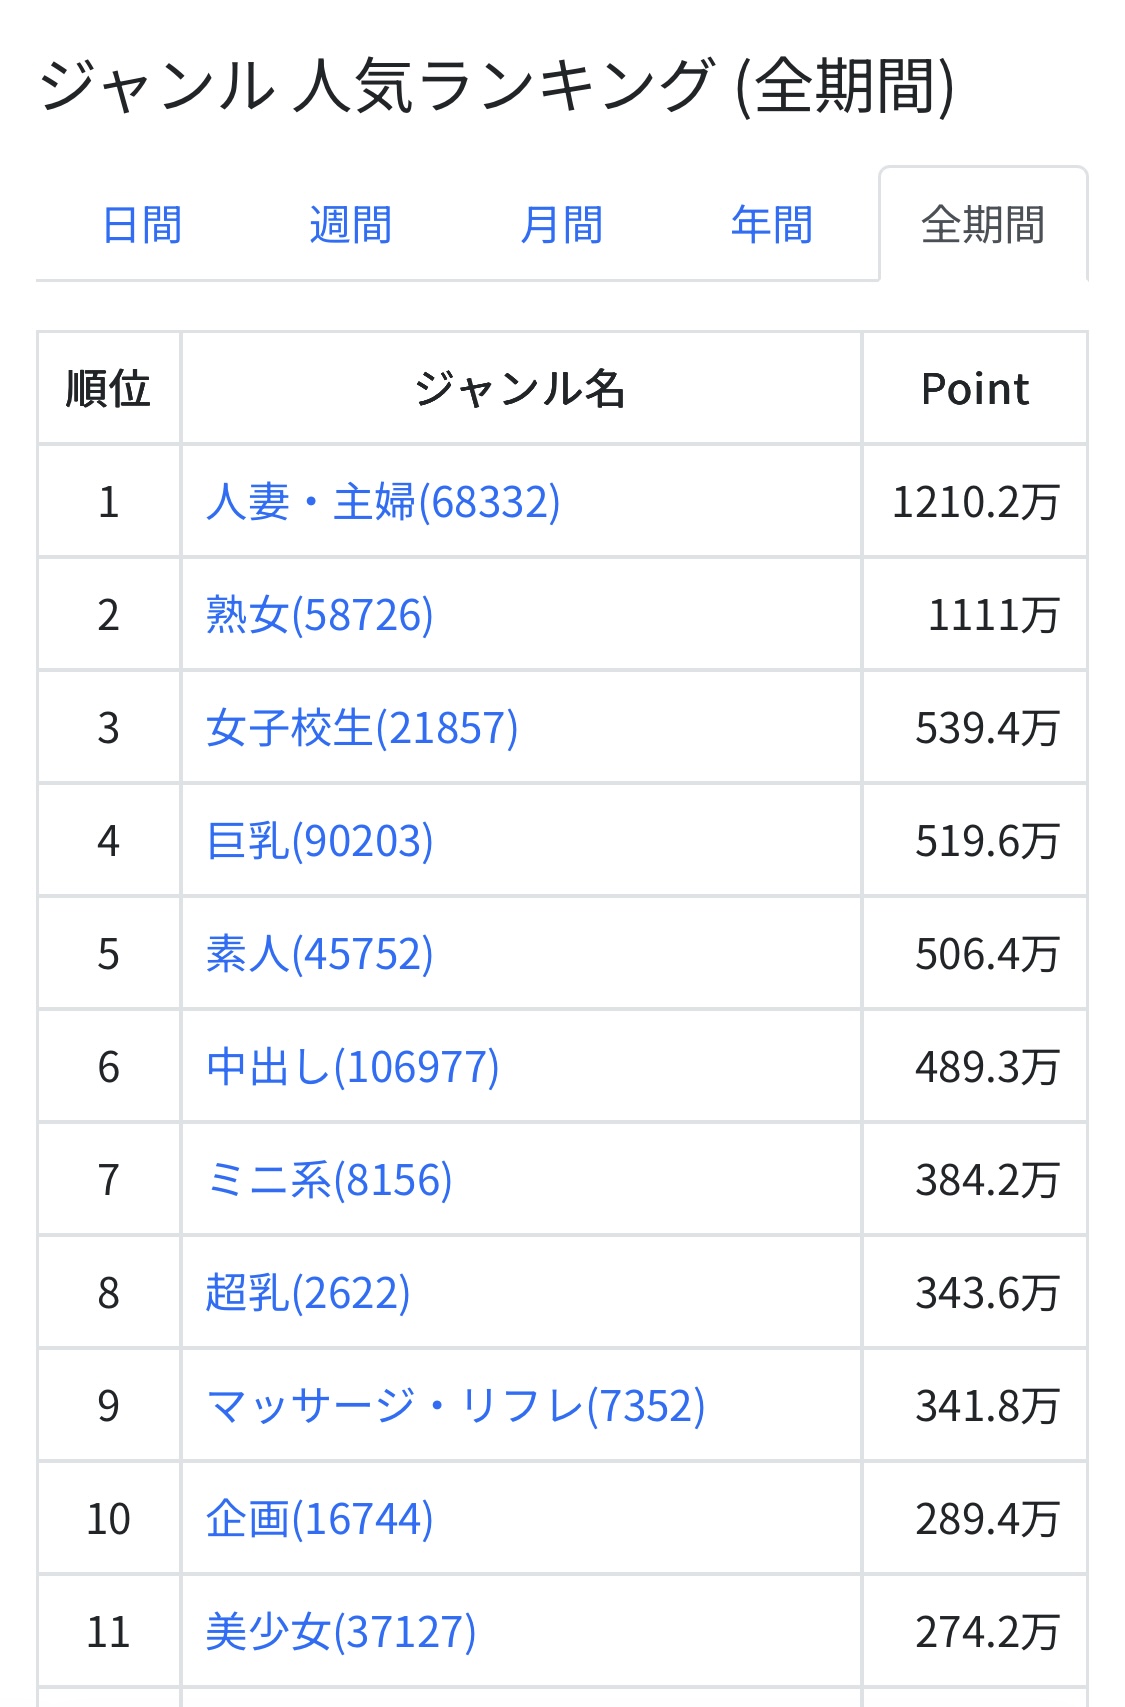Open the 週間 ranking tab

[x=351, y=225]
